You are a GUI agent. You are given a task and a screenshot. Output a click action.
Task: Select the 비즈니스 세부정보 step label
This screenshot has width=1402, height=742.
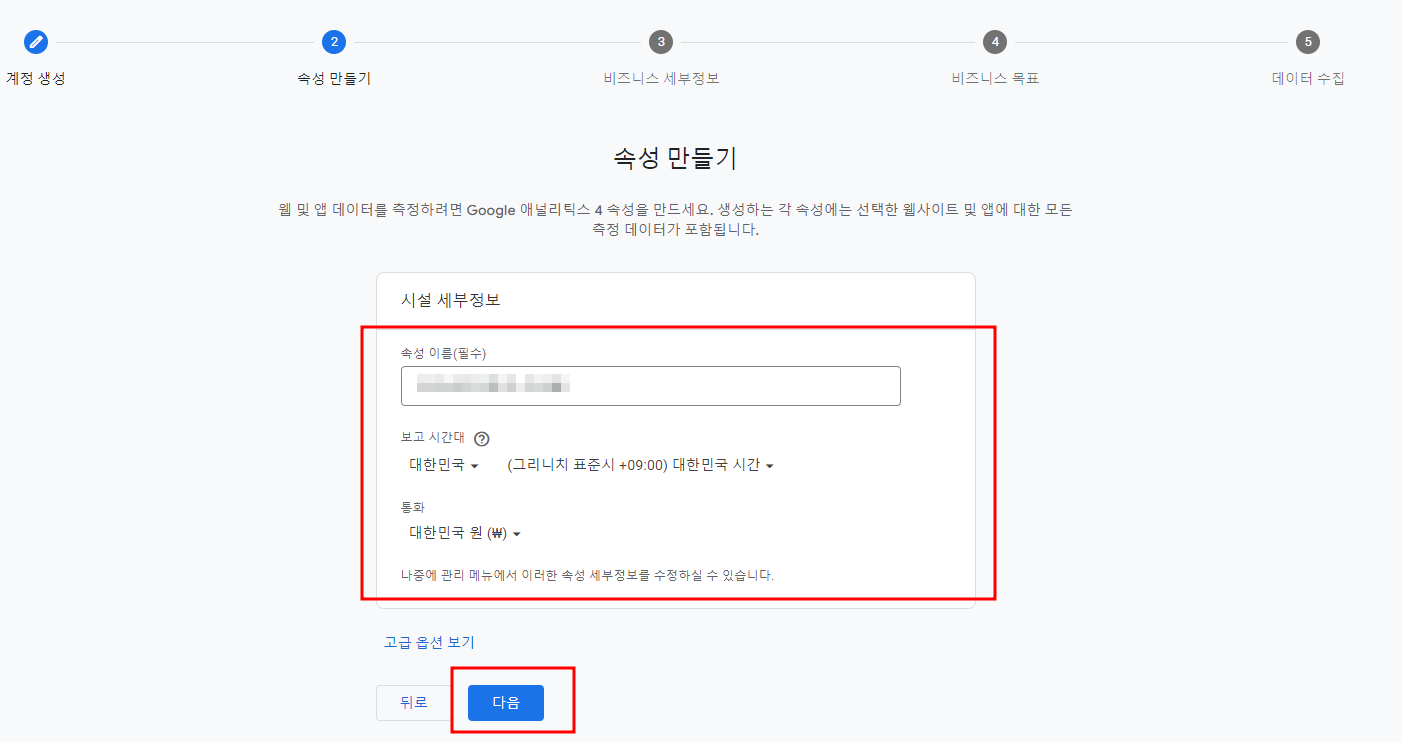(x=664, y=79)
